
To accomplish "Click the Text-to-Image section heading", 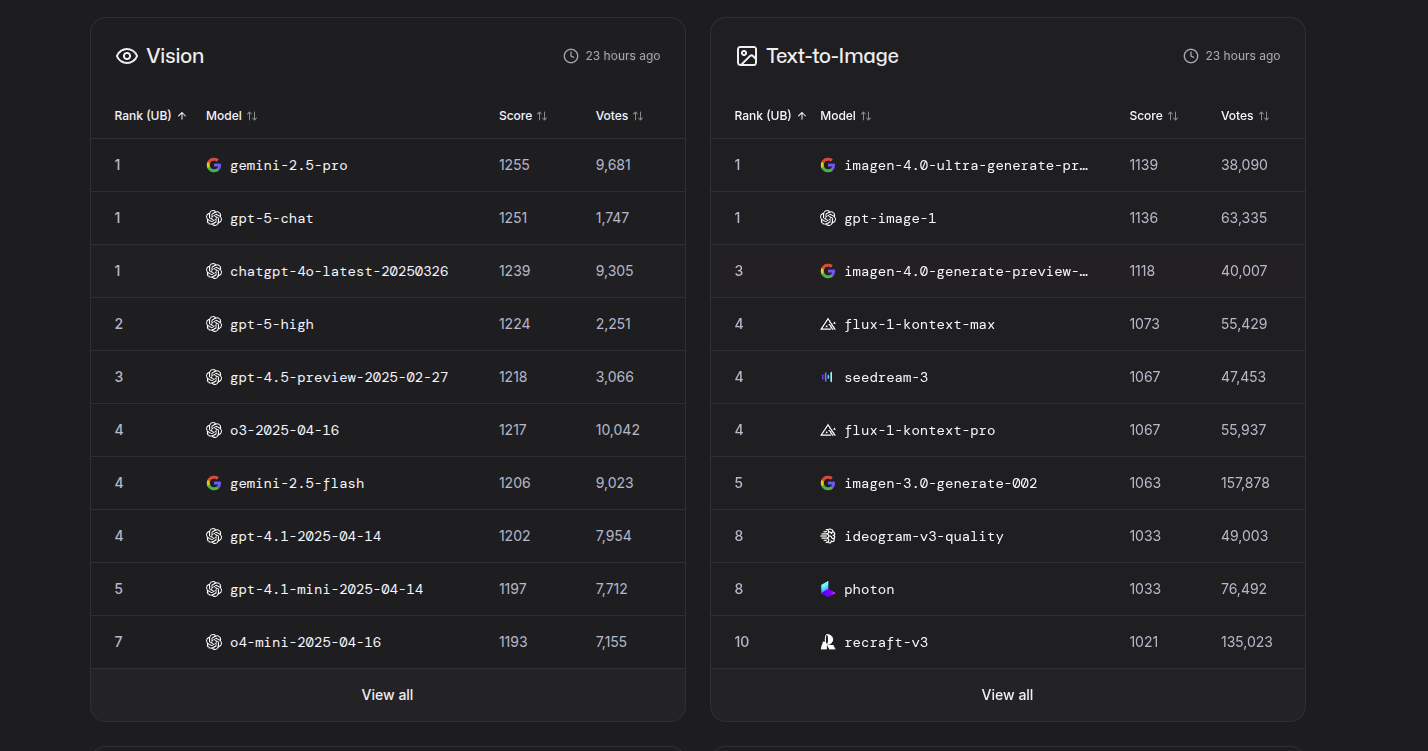I will (x=832, y=56).
